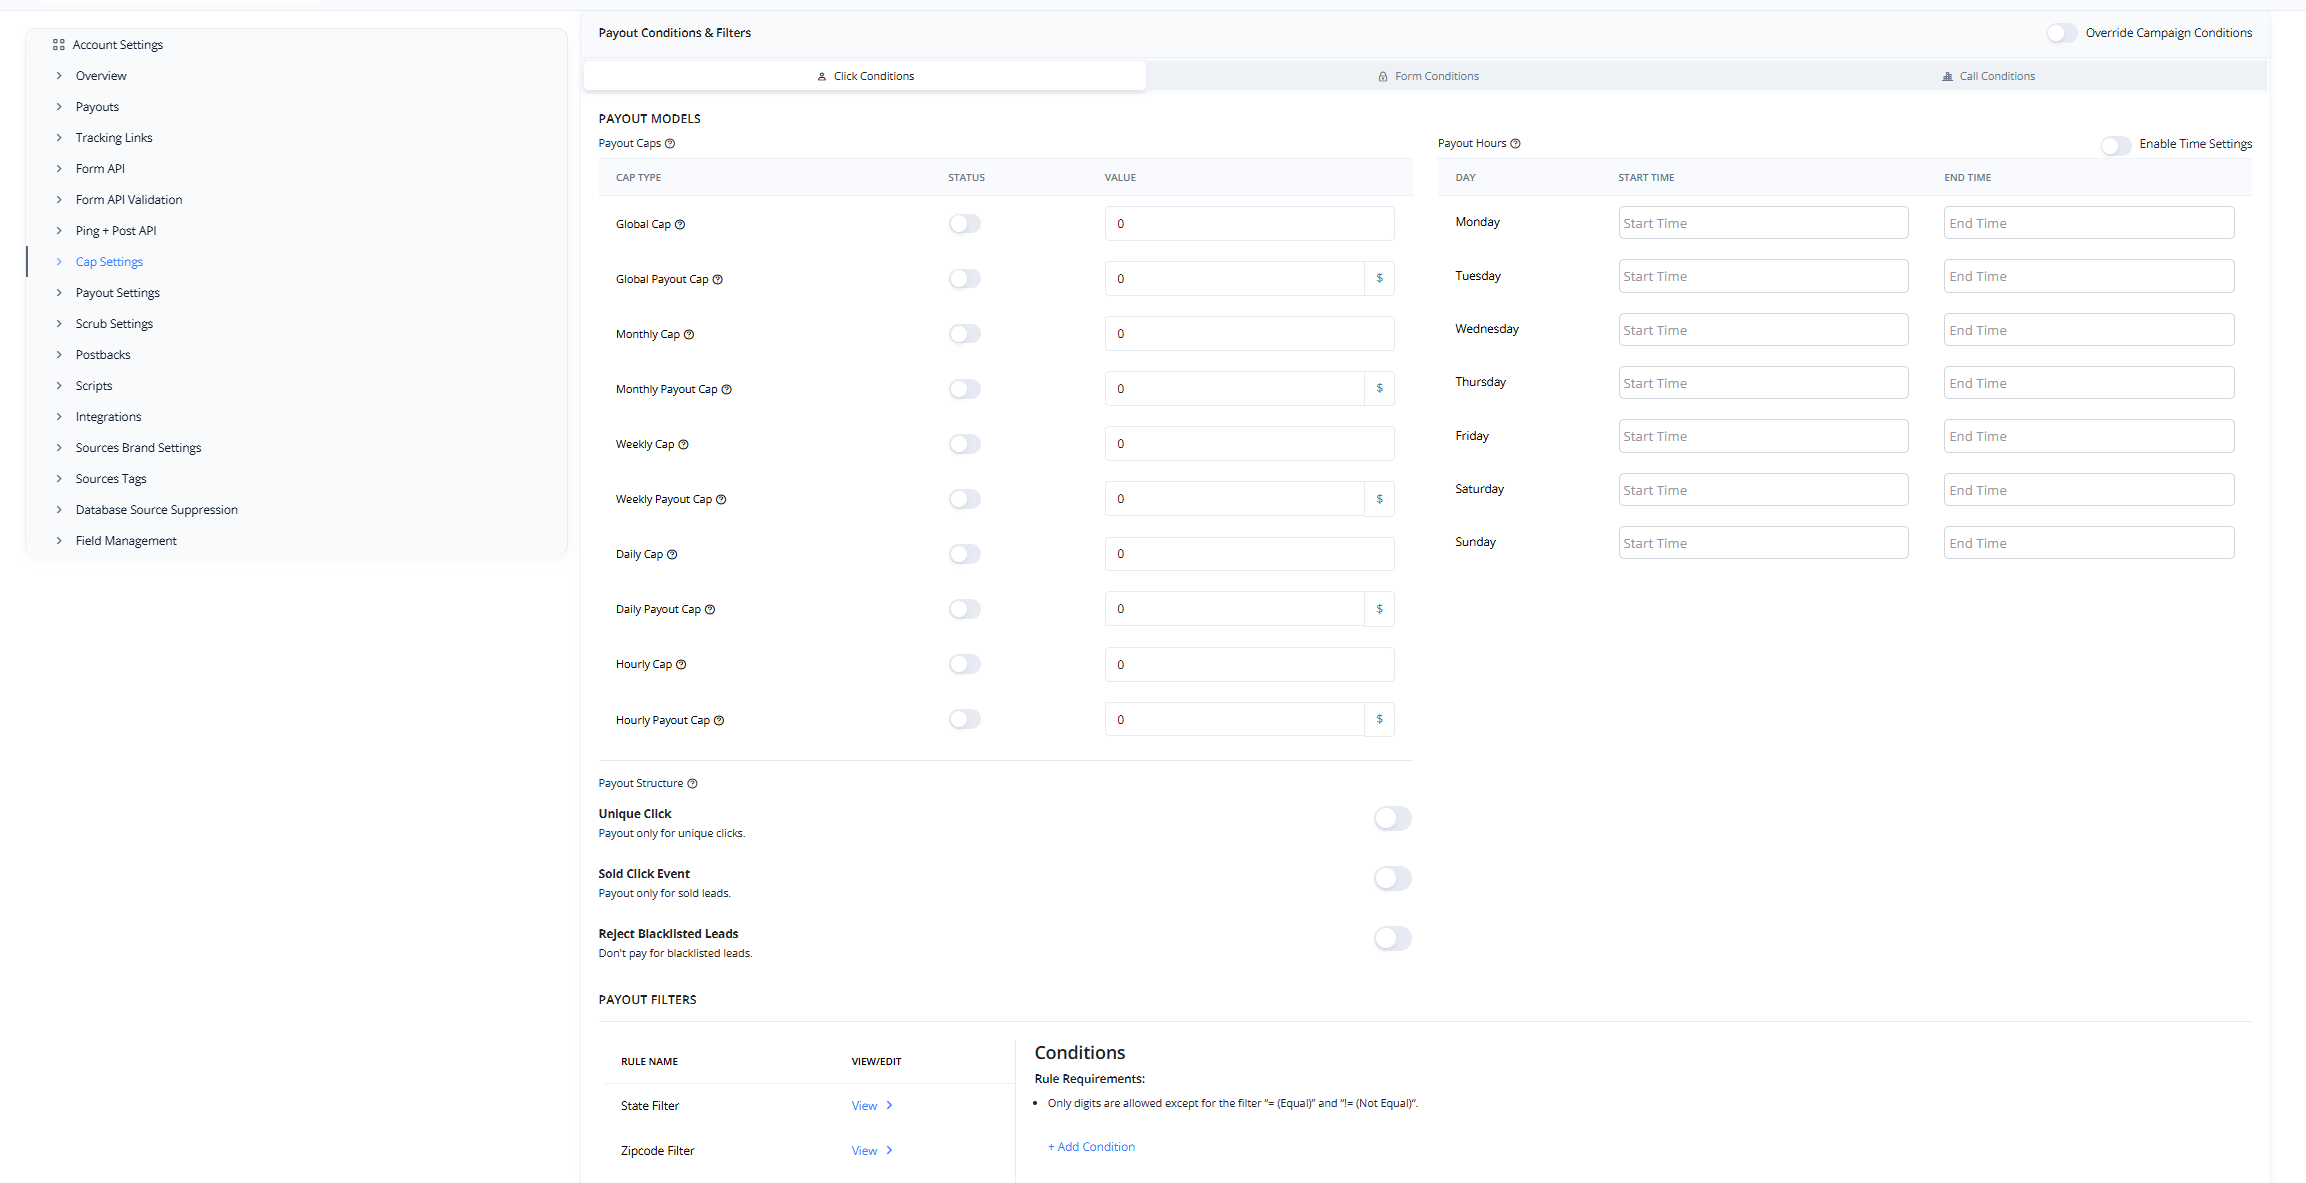Turn on the Unique Click toggle
The width and height of the screenshot is (2306, 1183).
[1392, 819]
